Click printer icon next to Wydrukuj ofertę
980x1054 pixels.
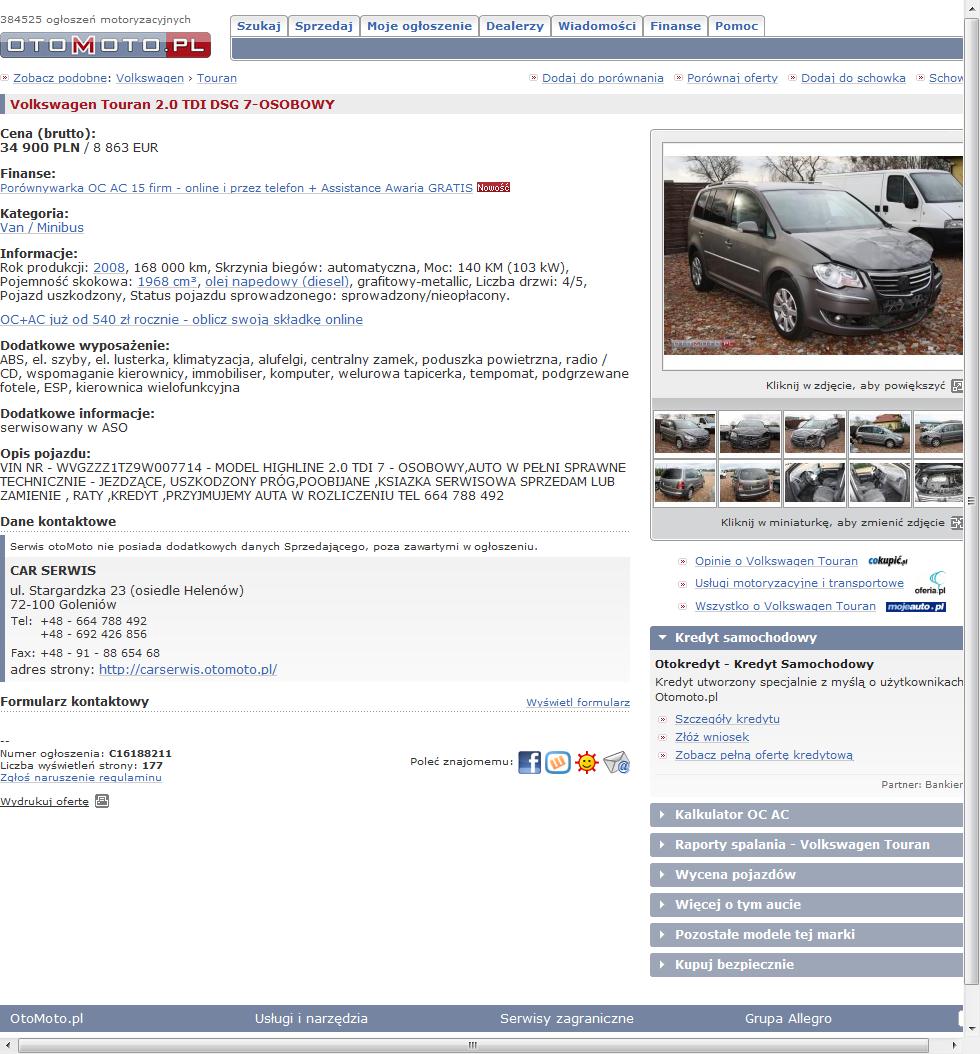(x=102, y=801)
